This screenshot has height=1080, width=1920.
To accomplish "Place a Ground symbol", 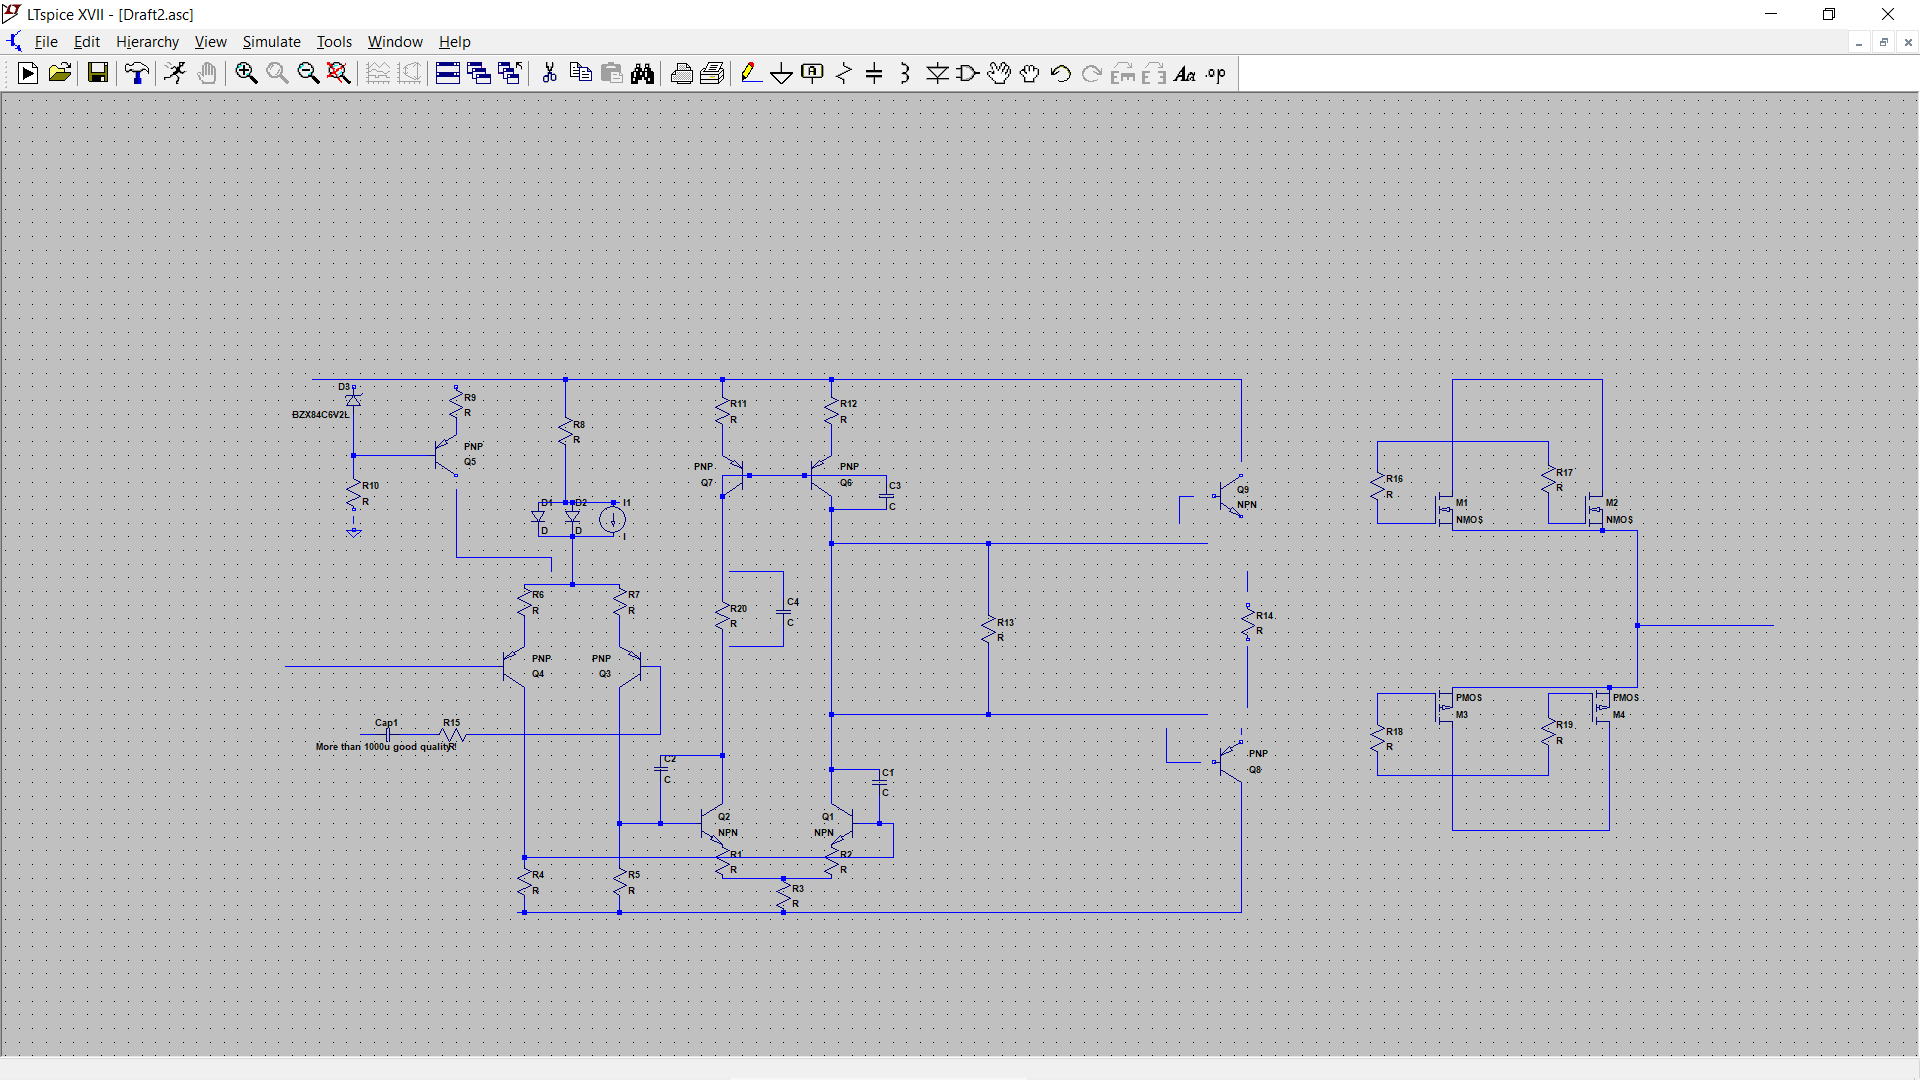I will [x=782, y=73].
